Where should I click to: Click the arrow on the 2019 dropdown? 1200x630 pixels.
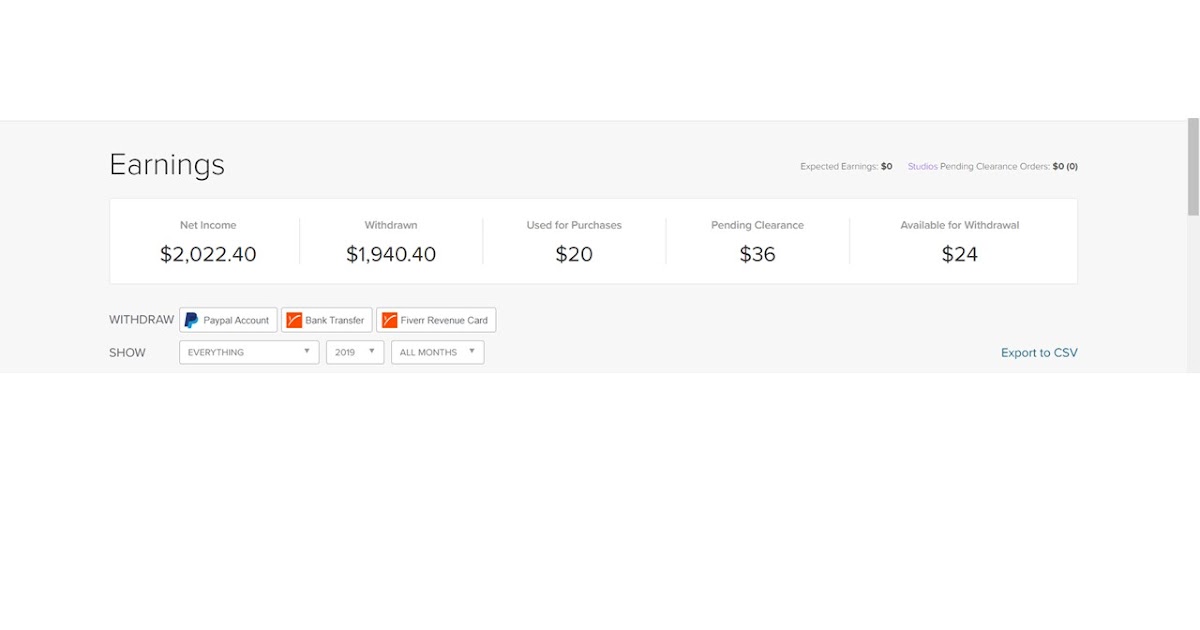point(372,352)
